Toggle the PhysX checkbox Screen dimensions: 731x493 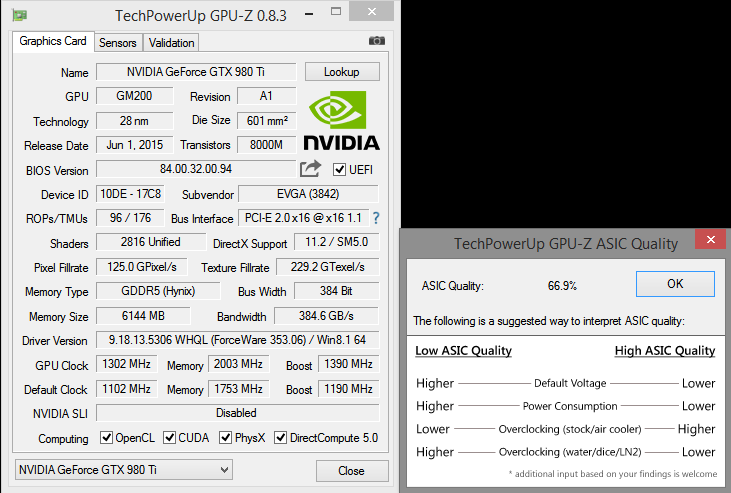point(226,437)
